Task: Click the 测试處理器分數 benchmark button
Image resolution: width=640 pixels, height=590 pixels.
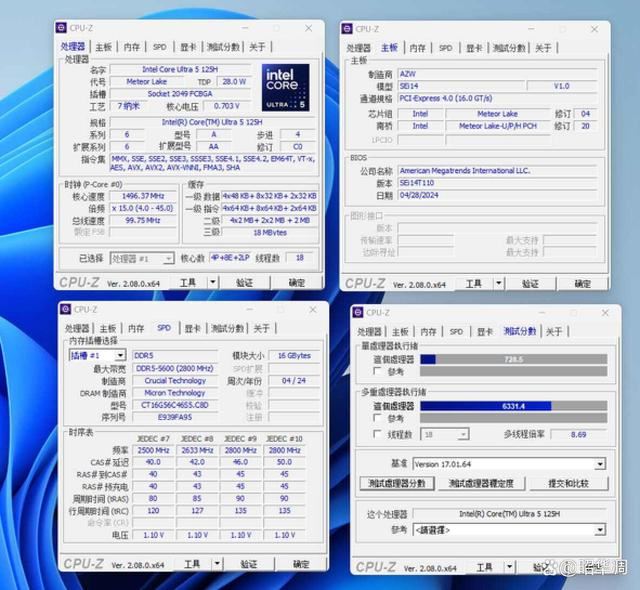Action: (398, 484)
